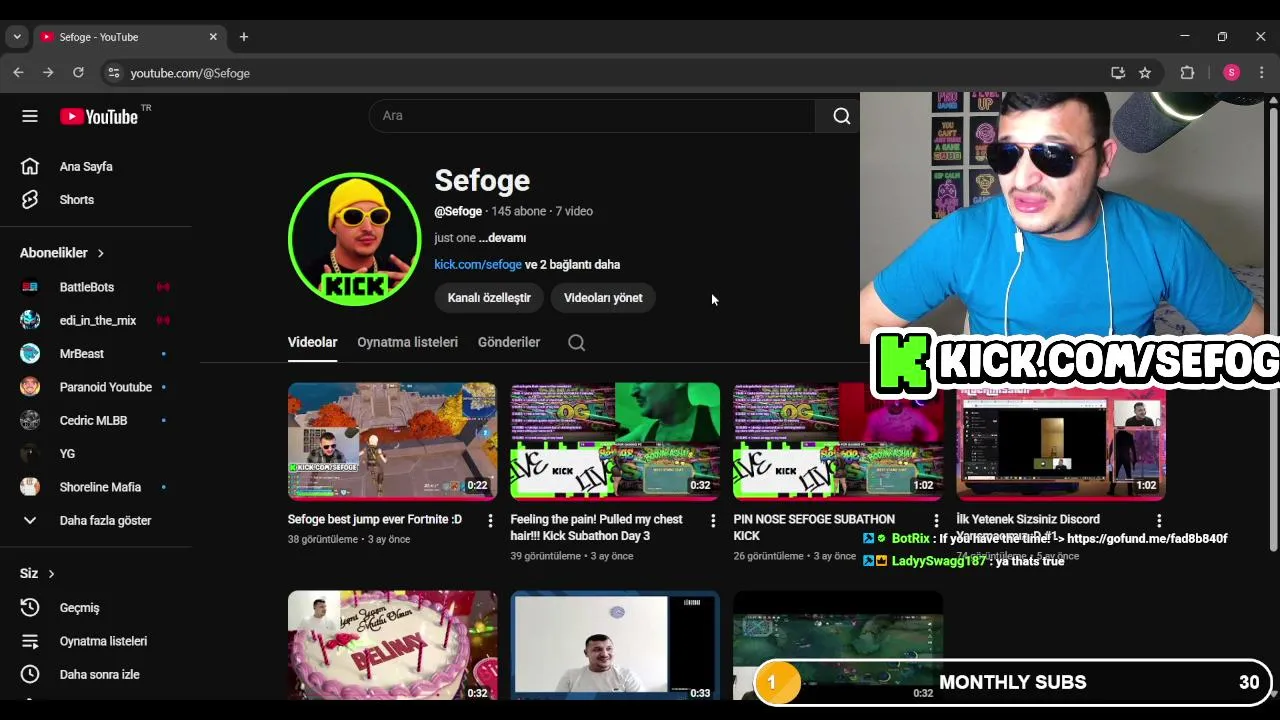This screenshot has height=720, width=1280.
Task: View site information icon in address bar
Action: [x=114, y=73]
